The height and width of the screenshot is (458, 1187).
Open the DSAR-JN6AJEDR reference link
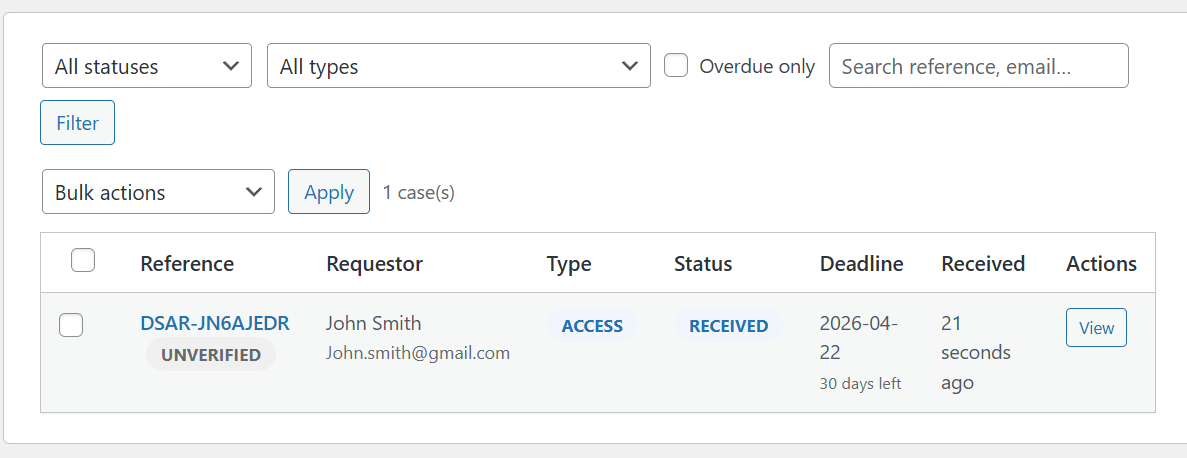(x=214, y=323)
